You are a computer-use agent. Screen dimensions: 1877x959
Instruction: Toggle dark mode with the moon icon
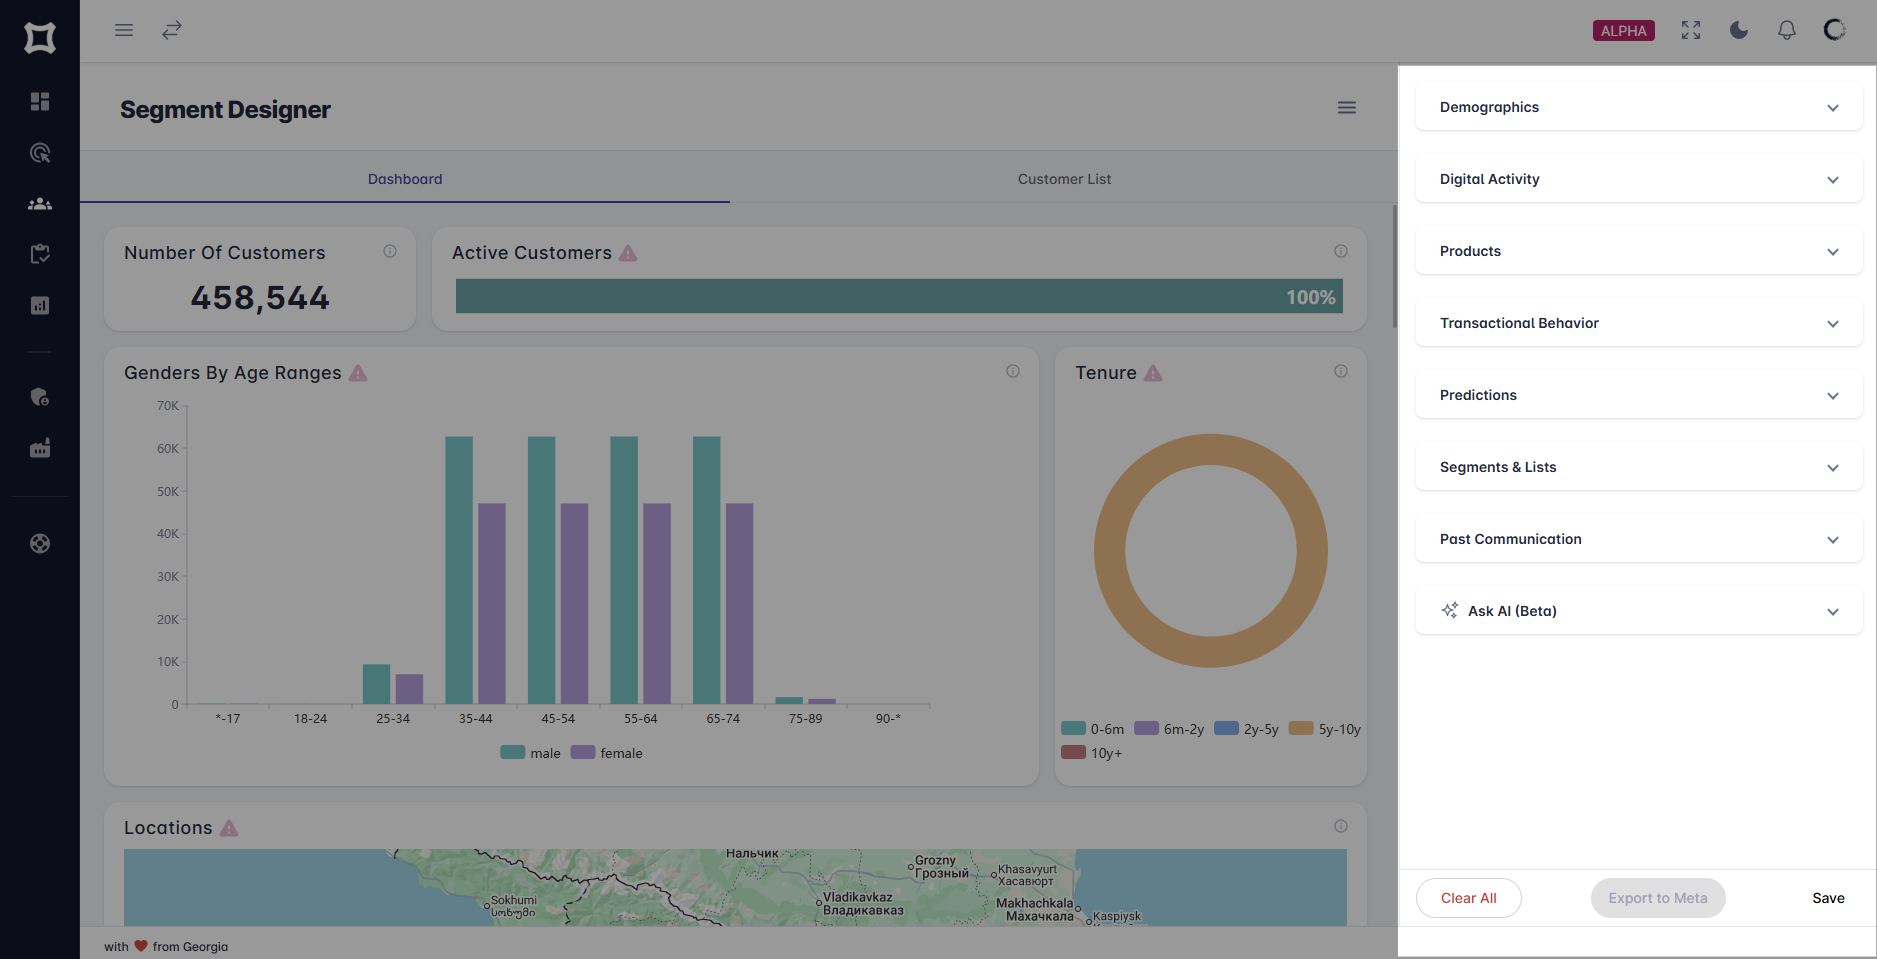(1738, 30)
